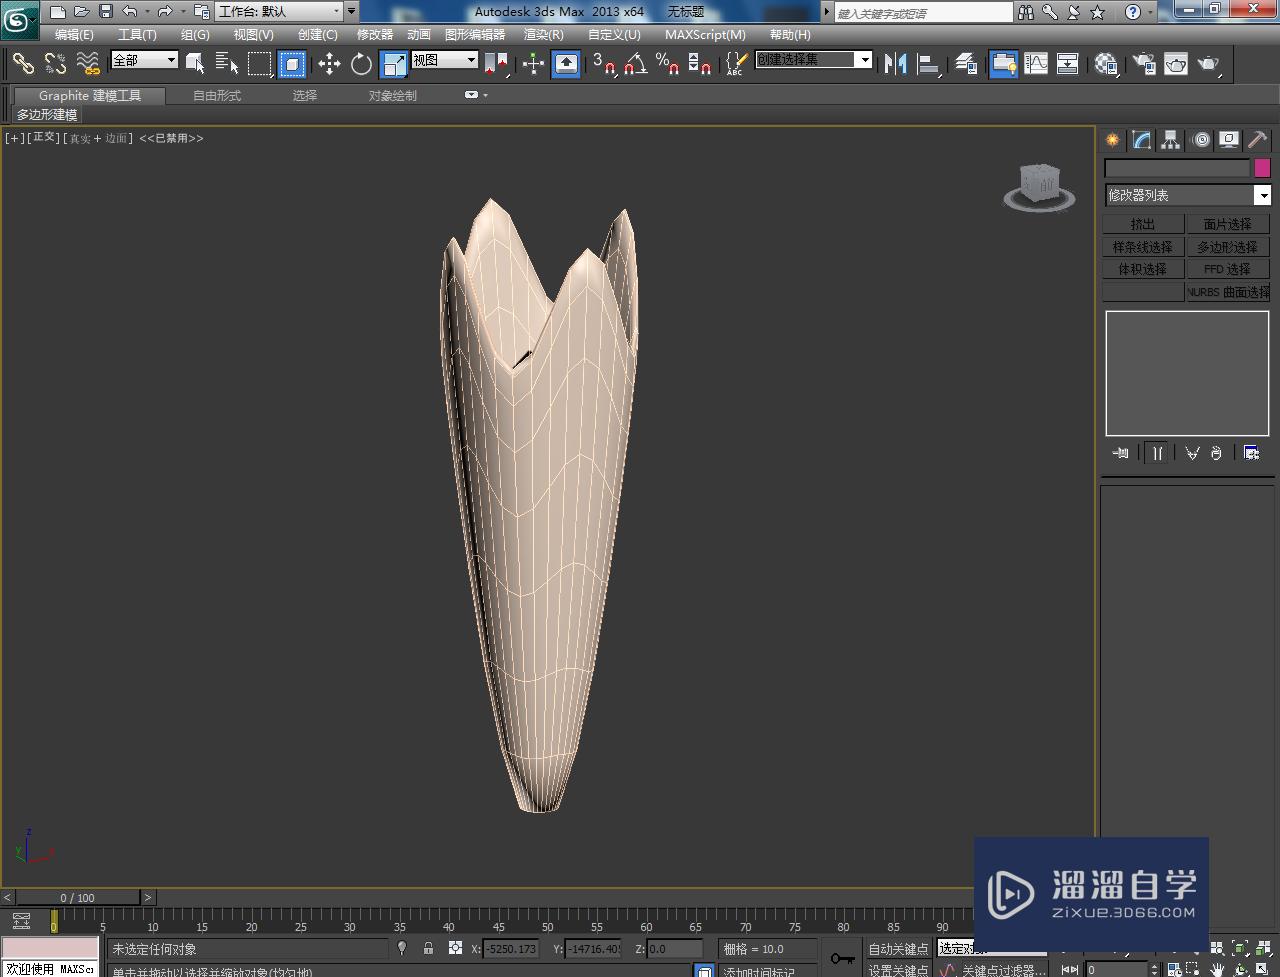Click the 0 / 100 time slider
Image resolution: width=1280 pixels, height=977 pixels.
pos(78,897)
